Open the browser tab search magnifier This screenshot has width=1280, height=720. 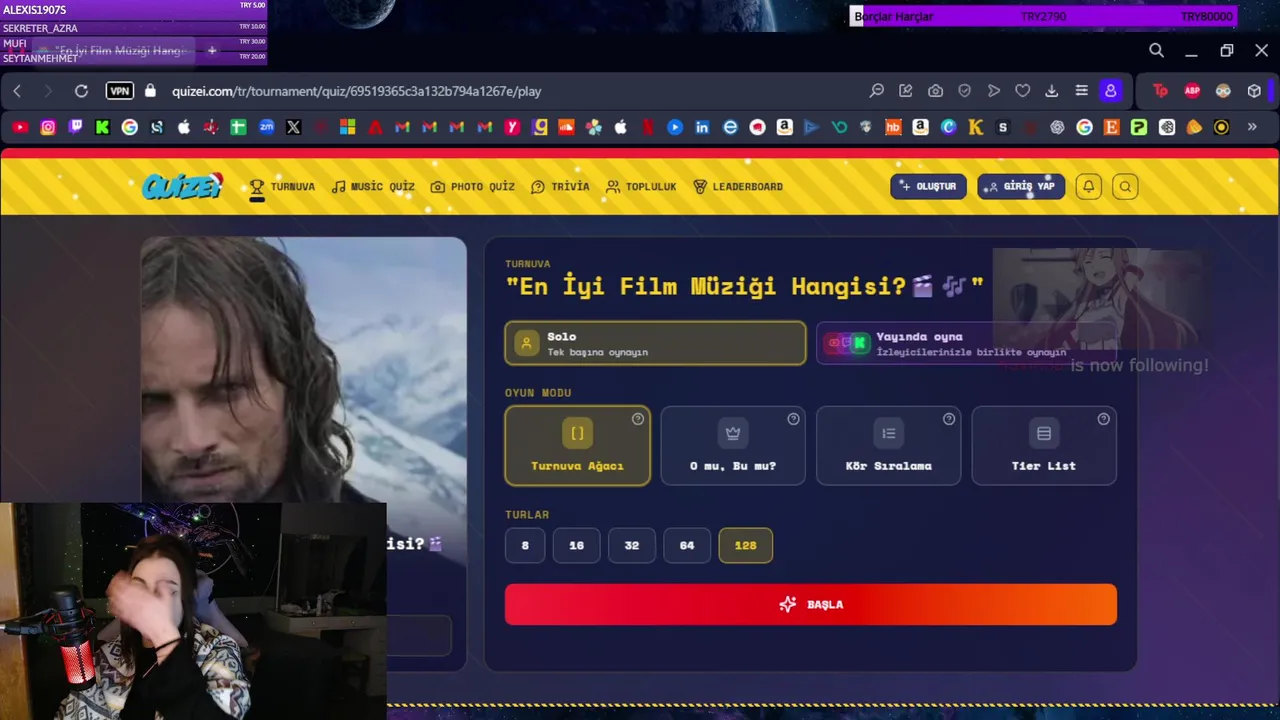tap(1156, 51)
